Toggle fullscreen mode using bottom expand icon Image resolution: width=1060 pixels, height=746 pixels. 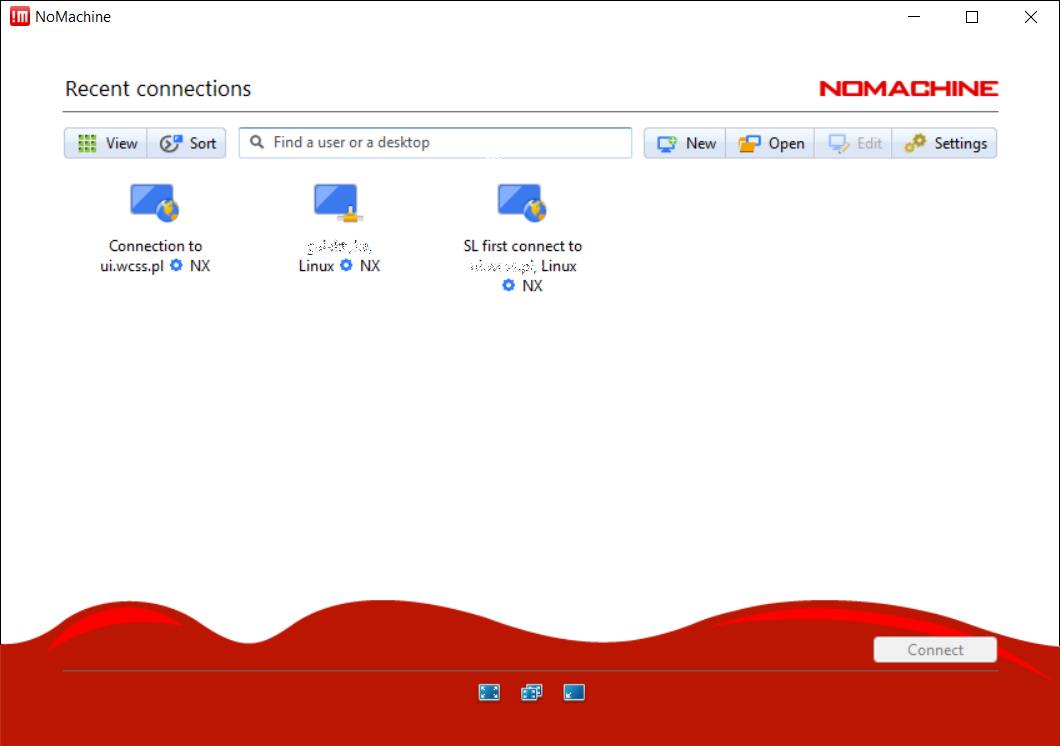489,692
